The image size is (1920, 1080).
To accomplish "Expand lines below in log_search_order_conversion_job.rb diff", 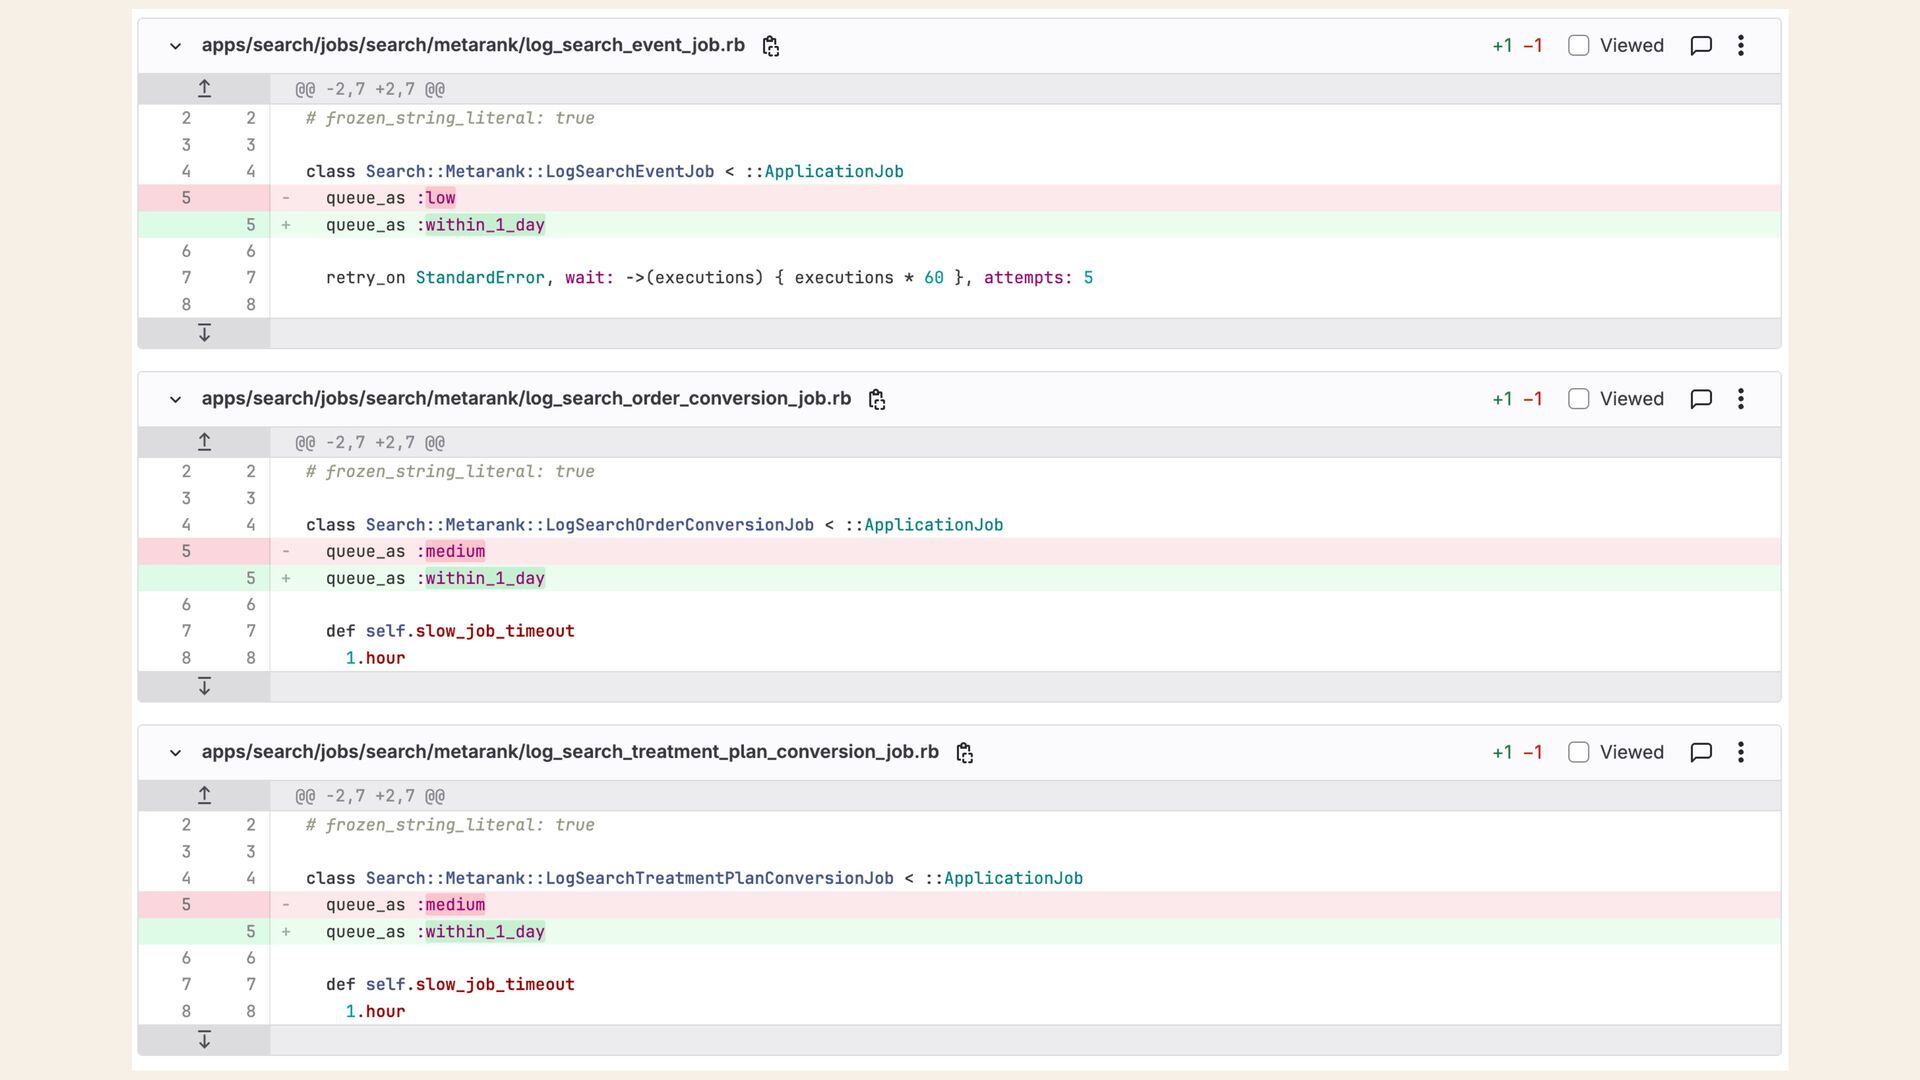I will [x=204, y=686].
